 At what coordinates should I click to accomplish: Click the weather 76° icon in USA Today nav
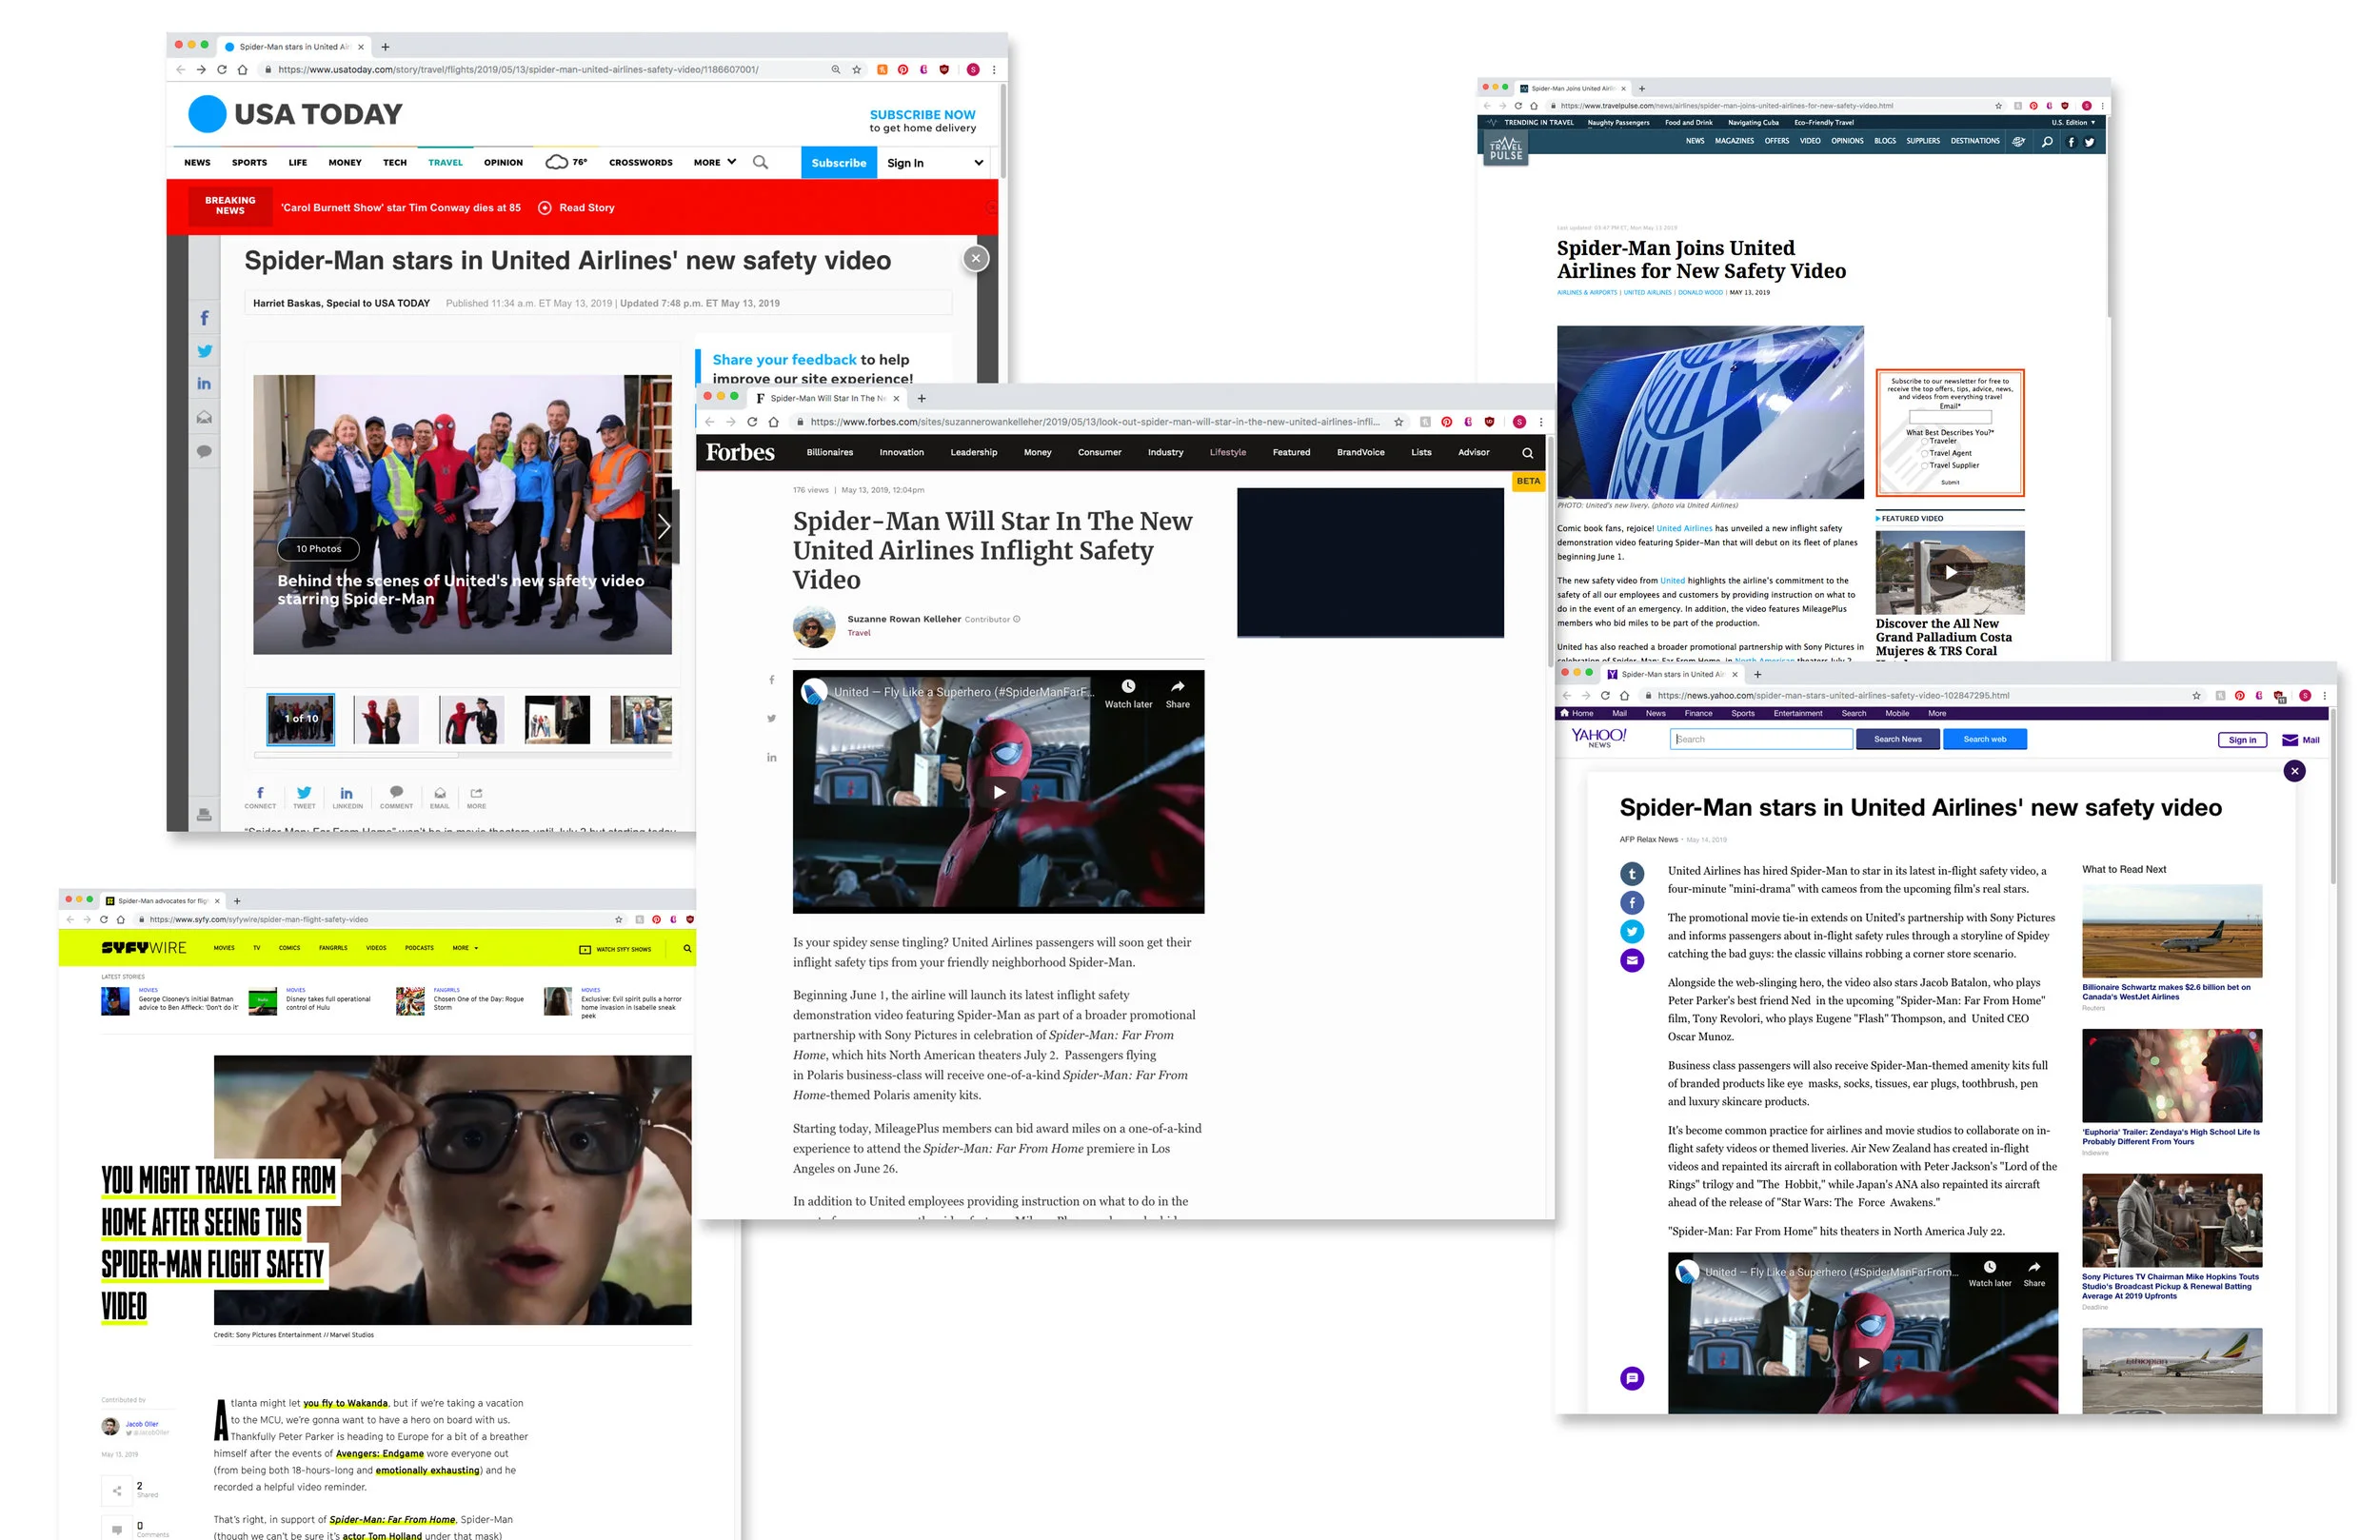566,162
